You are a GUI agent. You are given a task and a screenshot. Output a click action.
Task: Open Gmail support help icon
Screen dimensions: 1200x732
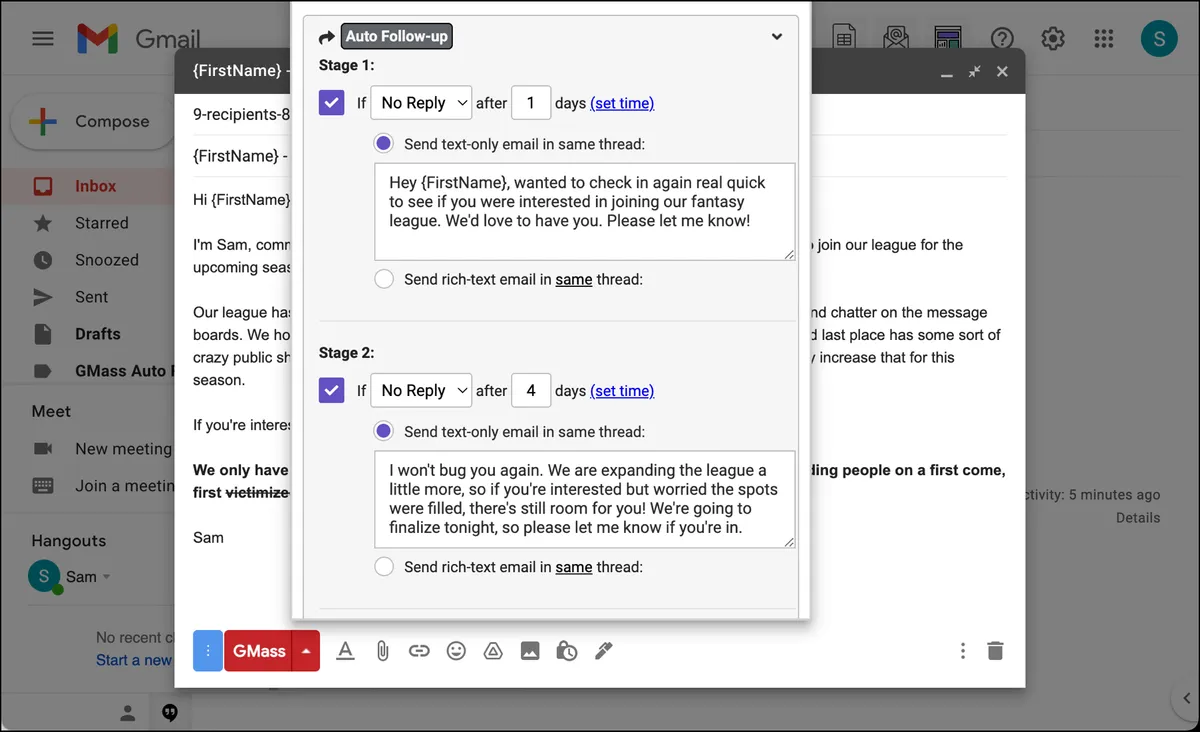[1002, 39]
